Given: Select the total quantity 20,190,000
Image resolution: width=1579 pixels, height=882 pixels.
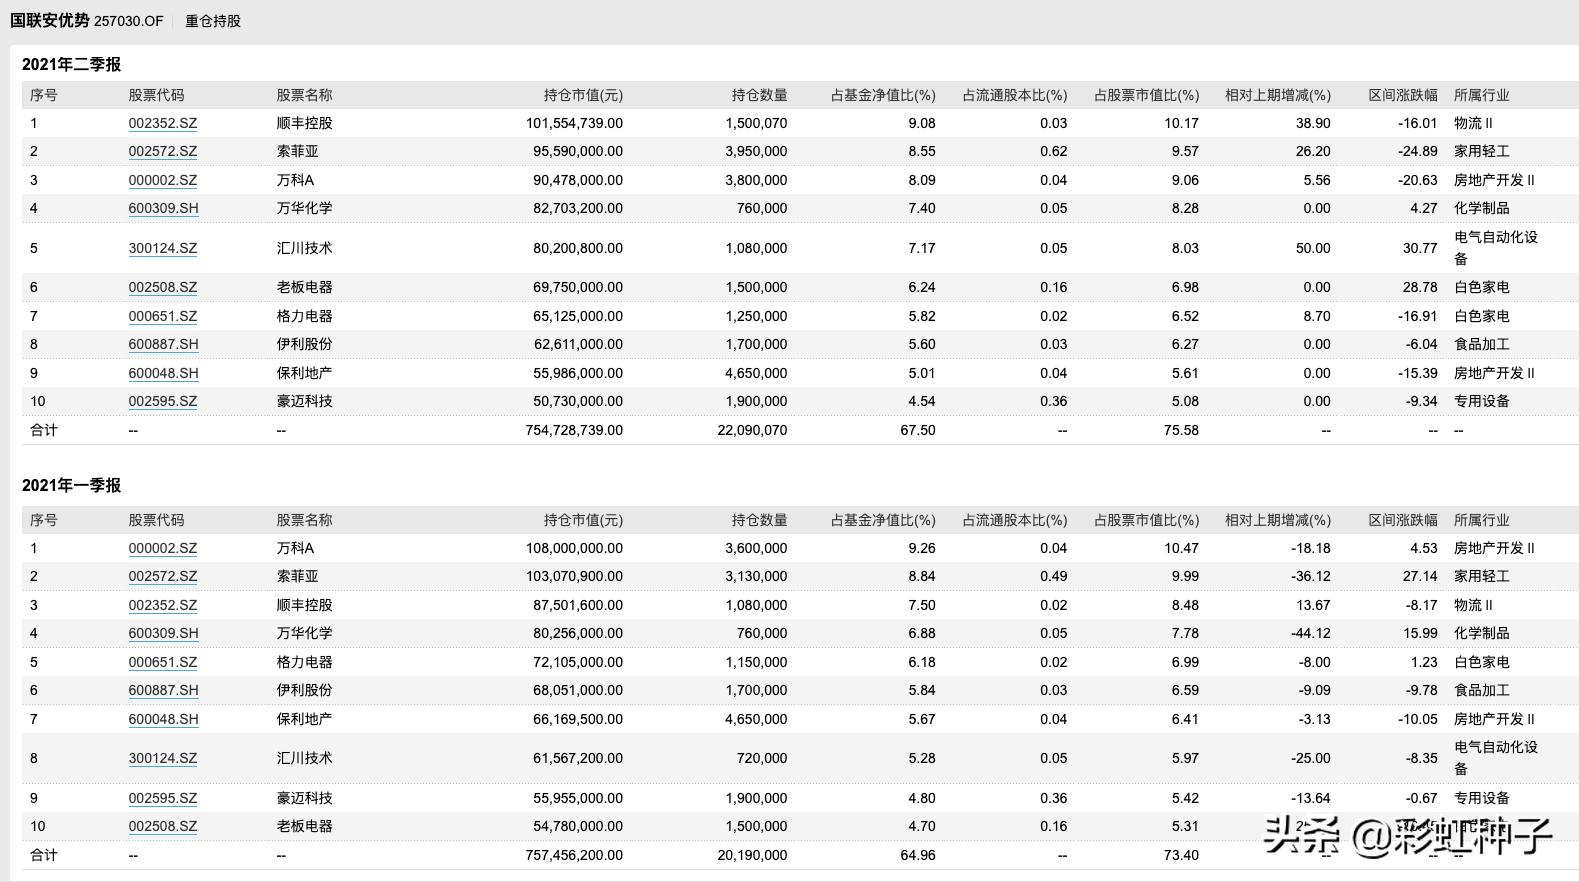Looking at the screenshot, I should tap(752, 855).
